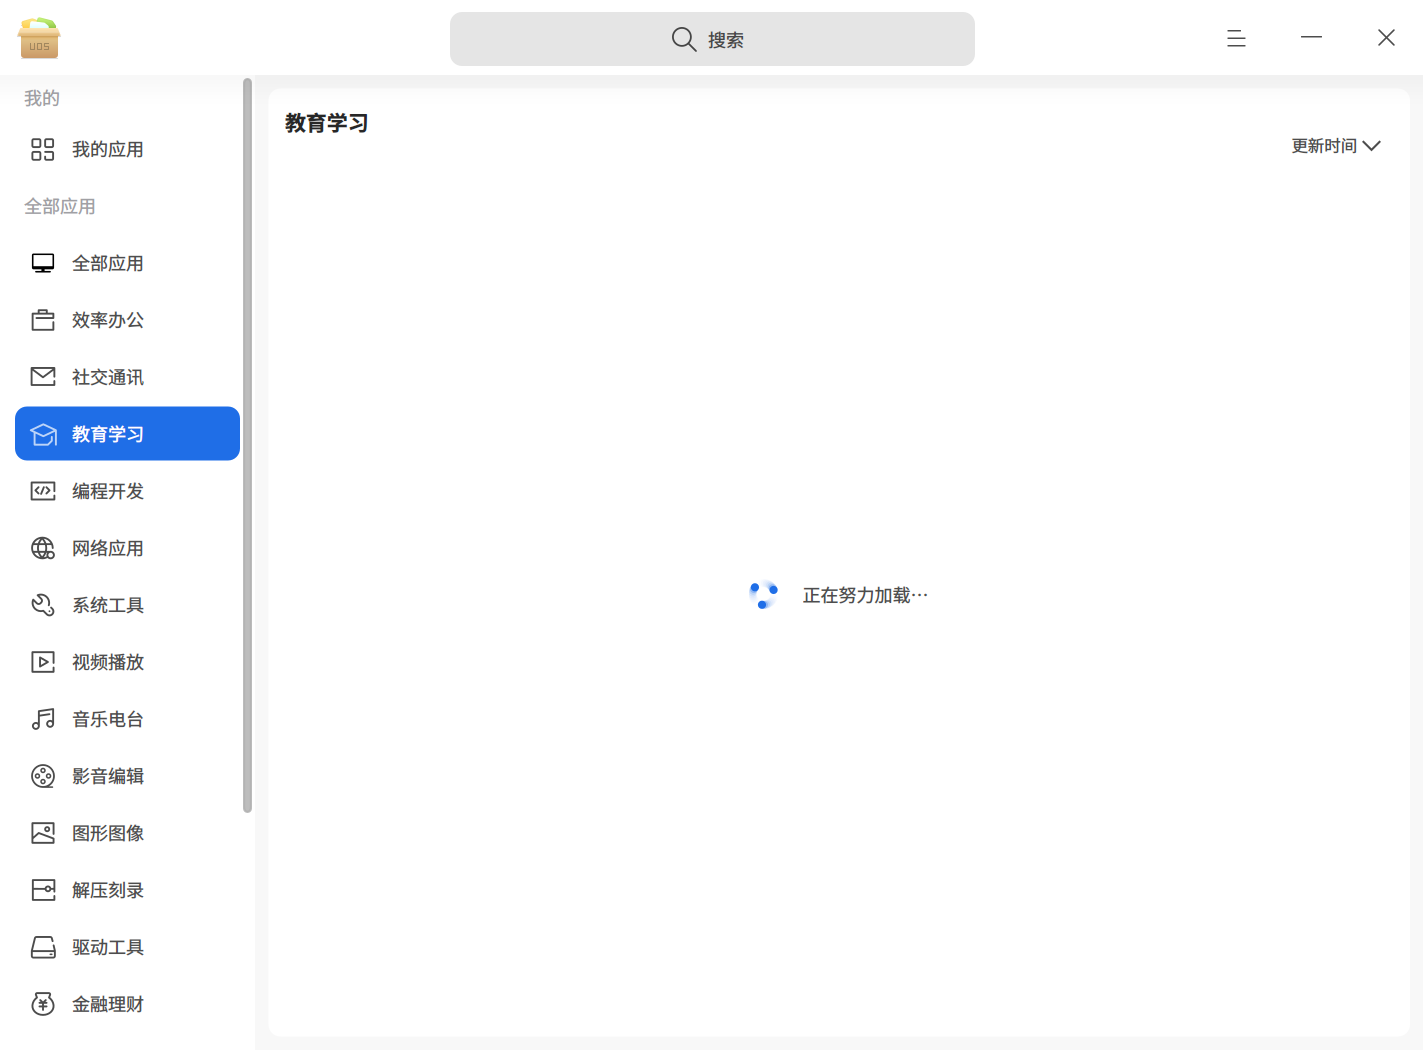
Task: Switch to 社交通讯 category label
Action: (108, 378)
